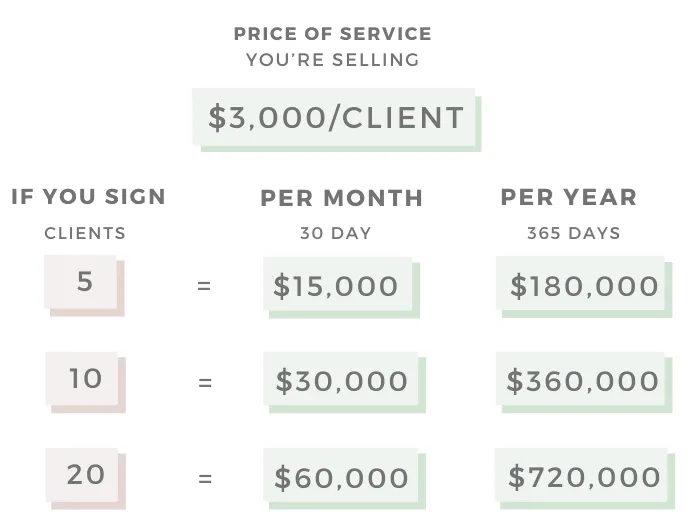Click the $60,000 per month box
691x528 pixels.
click(x=341, y=478)
